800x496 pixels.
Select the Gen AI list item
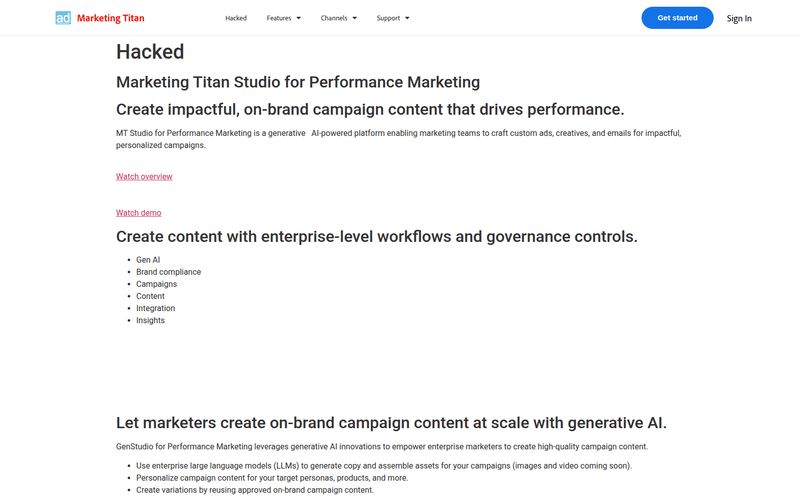(148, 260)
